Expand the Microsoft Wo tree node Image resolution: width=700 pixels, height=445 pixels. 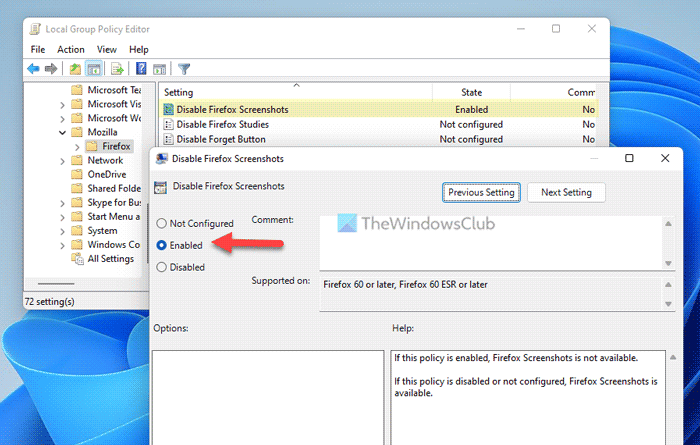62,119
